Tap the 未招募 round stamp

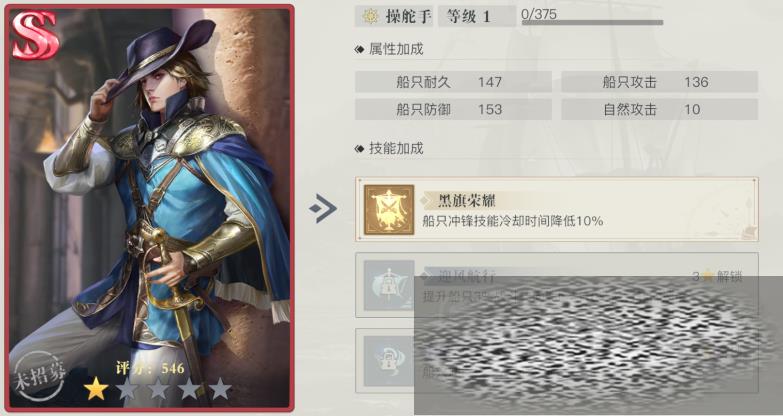(x=39, y=377)
